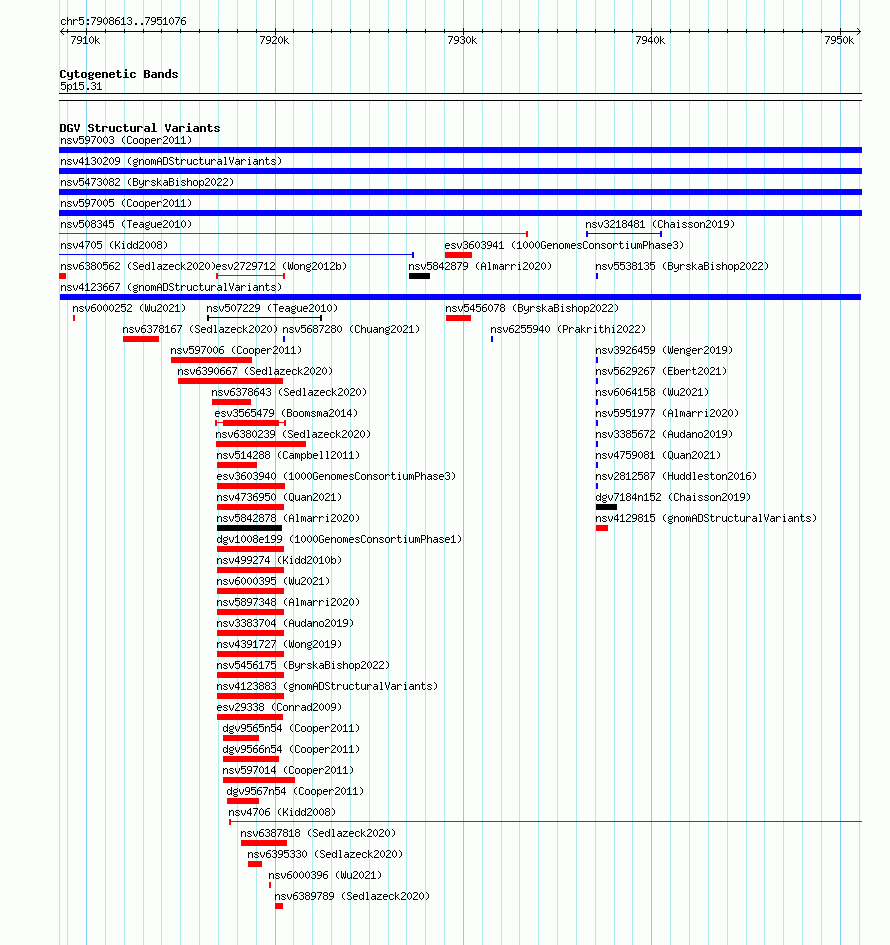Viewport: 890px width, 945px height.
Task: Select the nsv4705 (Kidd2008) variant label
Action: (x=114, y=245)
